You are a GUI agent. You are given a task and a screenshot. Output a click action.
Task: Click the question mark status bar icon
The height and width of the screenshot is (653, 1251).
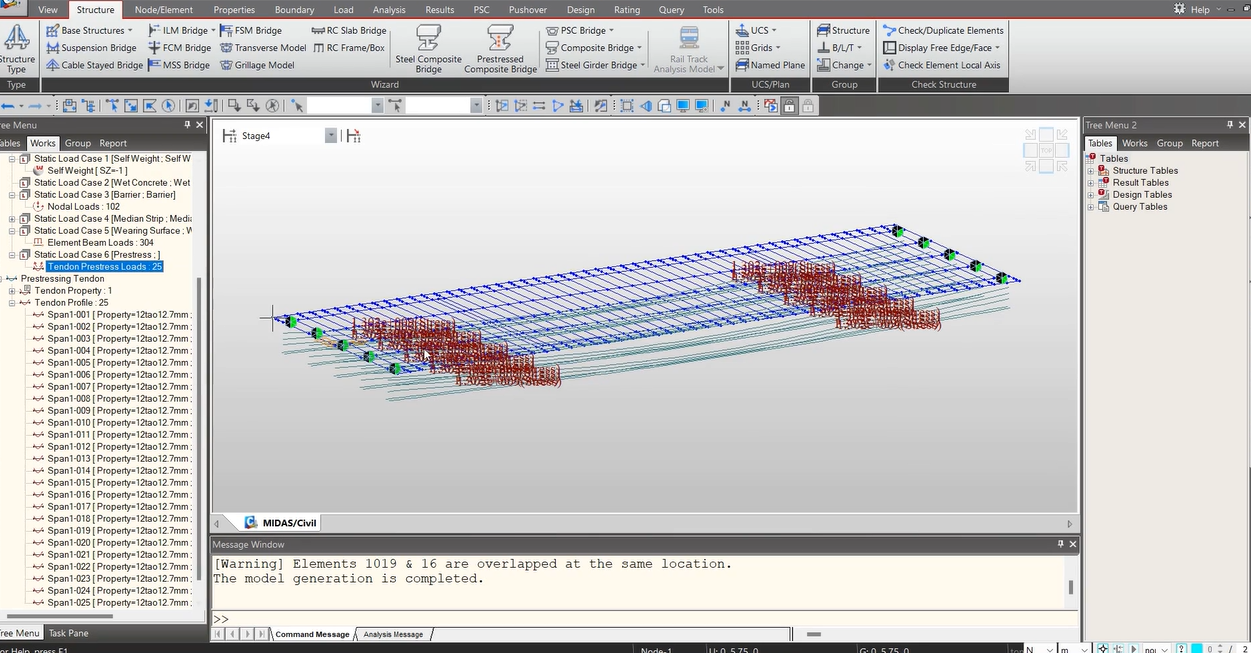1181,648
